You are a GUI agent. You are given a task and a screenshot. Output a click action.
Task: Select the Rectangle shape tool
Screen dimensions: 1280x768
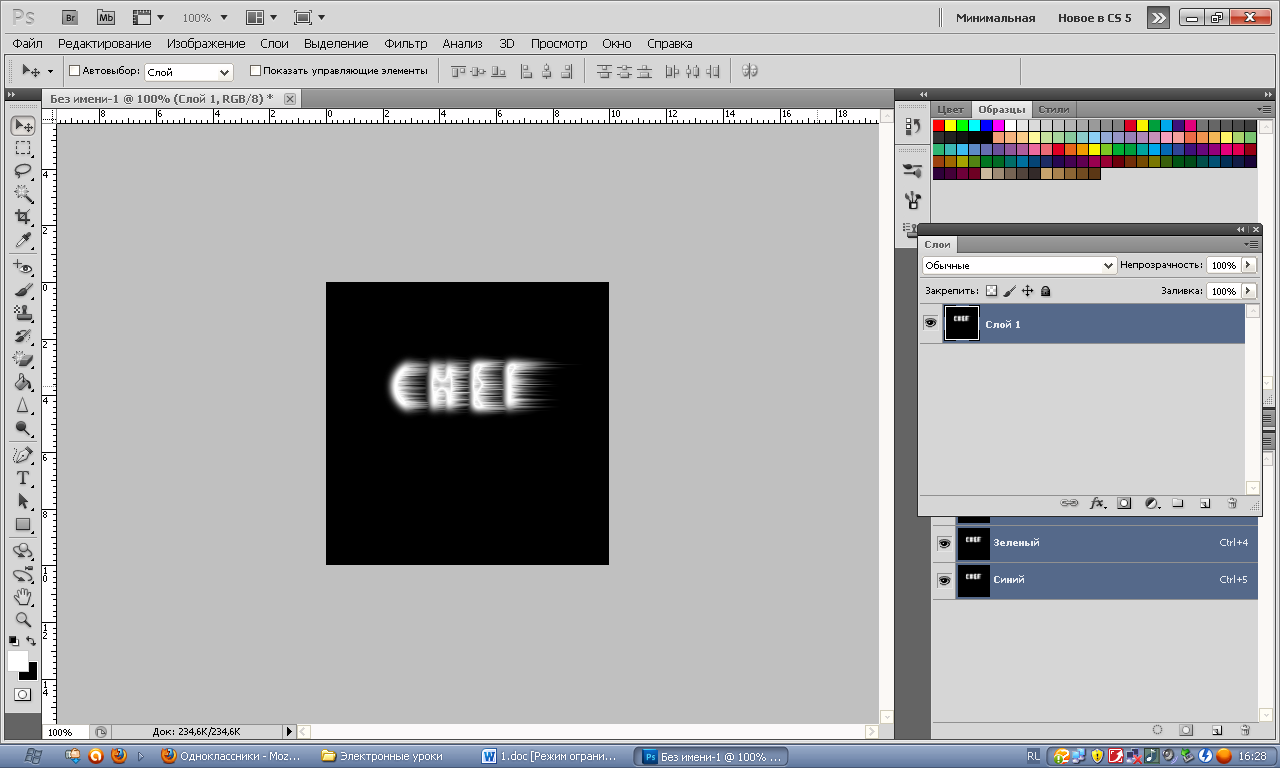[23, 524]
